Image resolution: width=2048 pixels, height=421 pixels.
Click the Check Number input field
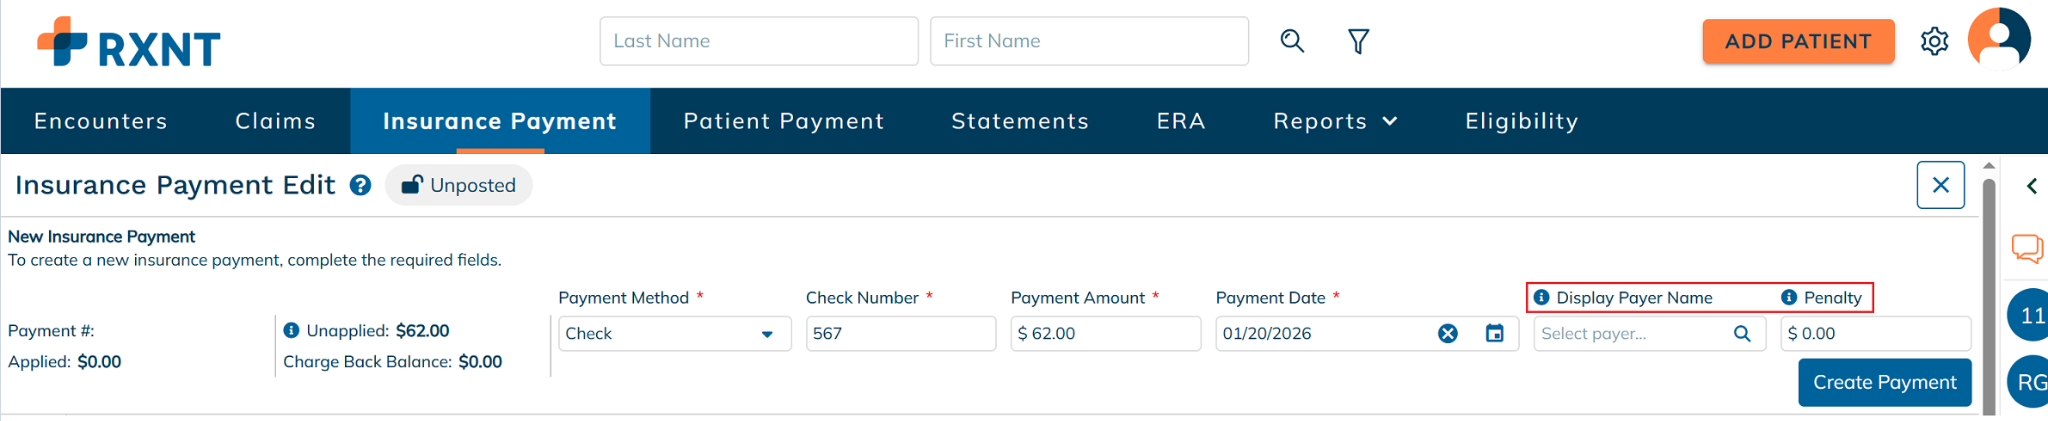tap(900, 334)
